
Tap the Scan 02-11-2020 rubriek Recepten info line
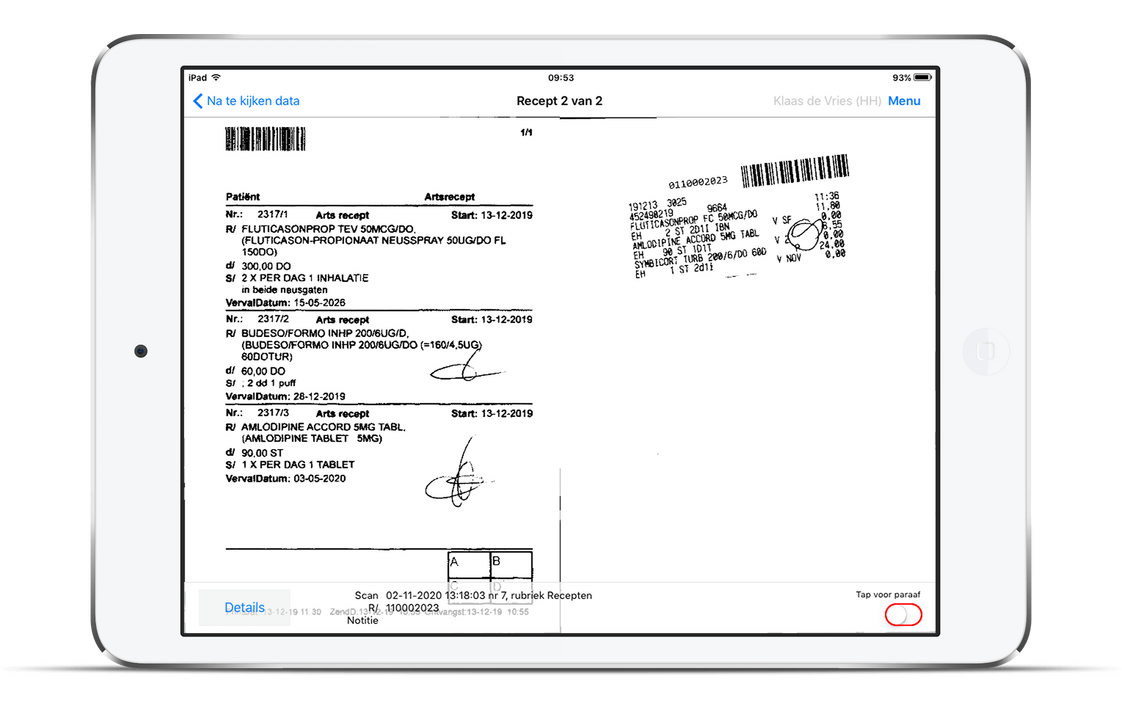[x=473, y=595]
